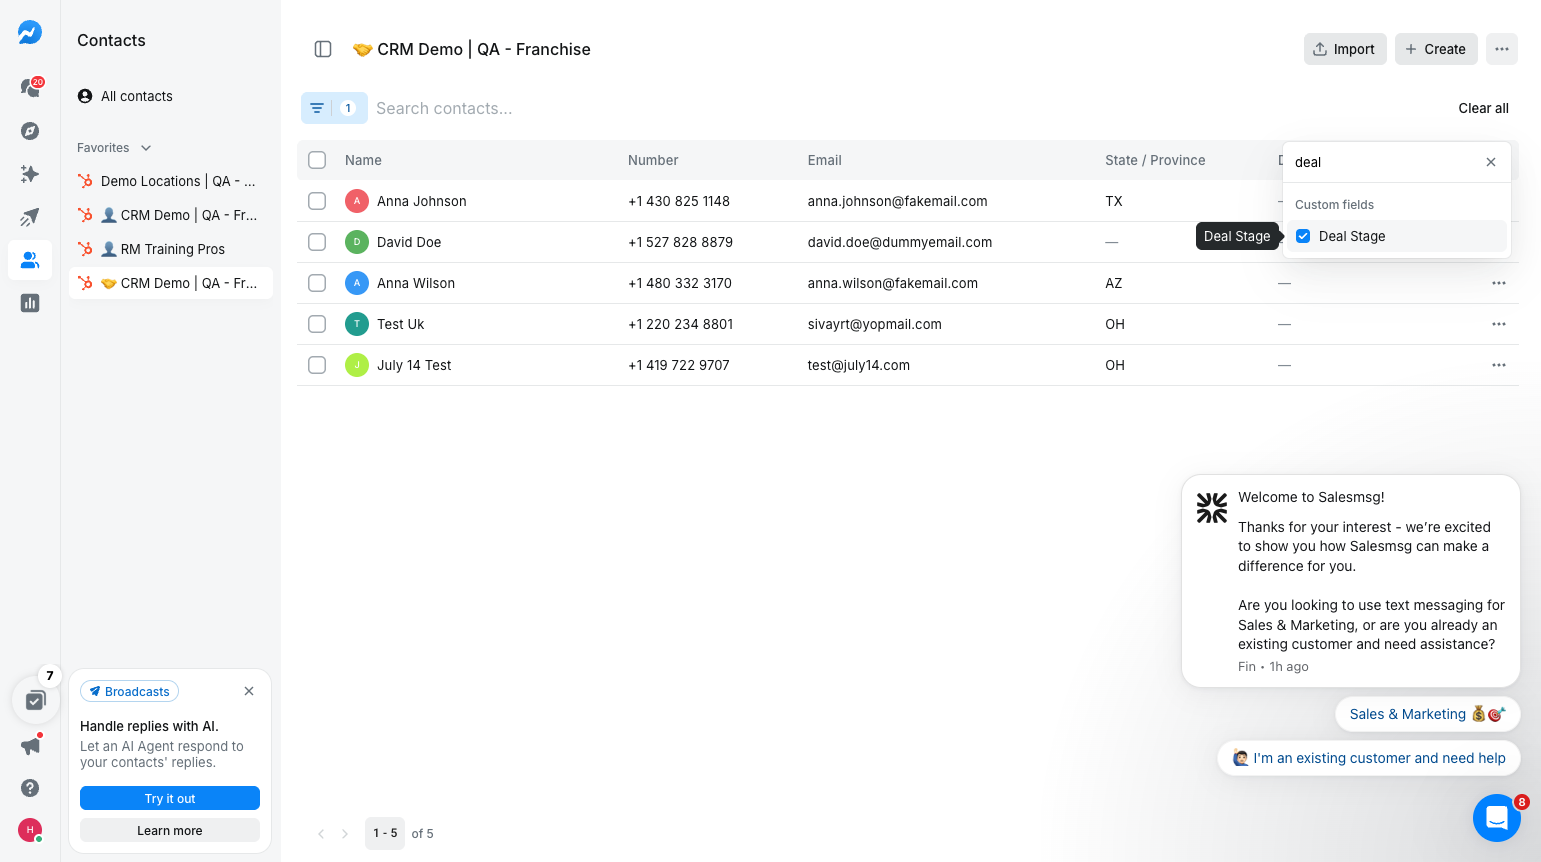
Task: Open the sparkle AI icon in sidebar
Action: pyautogui.click(x=30, y=174)
